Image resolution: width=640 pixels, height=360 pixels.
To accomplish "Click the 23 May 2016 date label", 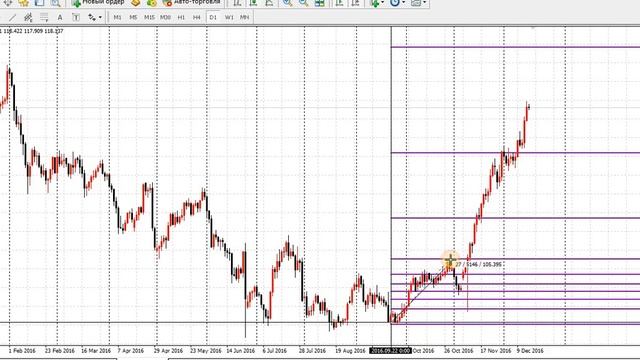I will click(205, 351).
